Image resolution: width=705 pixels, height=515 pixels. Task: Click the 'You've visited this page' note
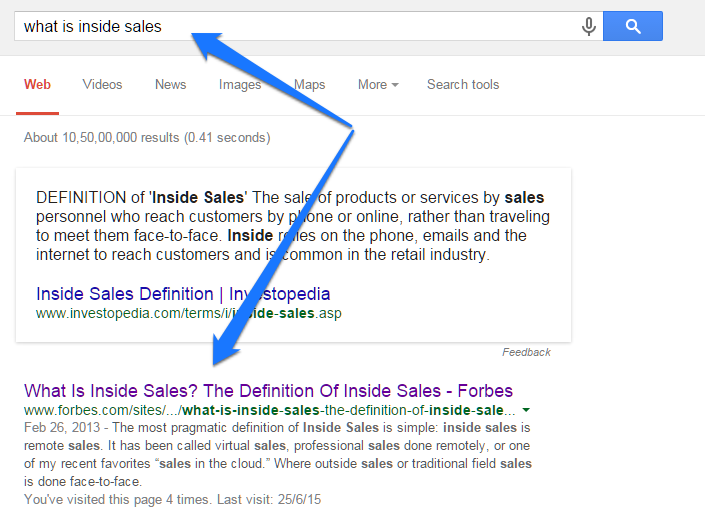click(172, 499)
